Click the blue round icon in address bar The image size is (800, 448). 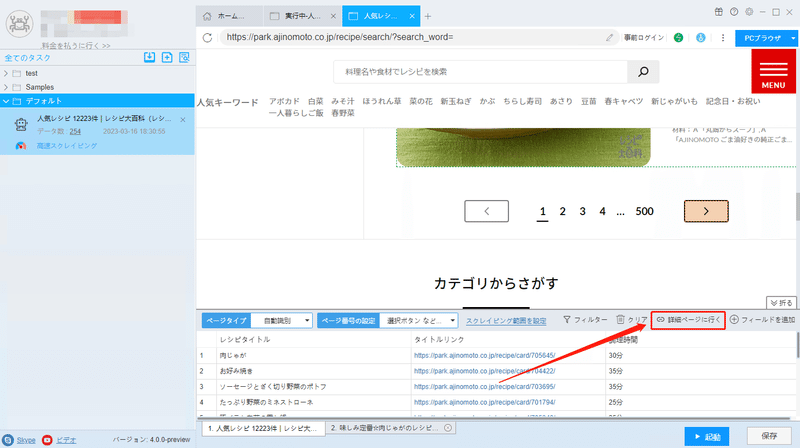701,37
